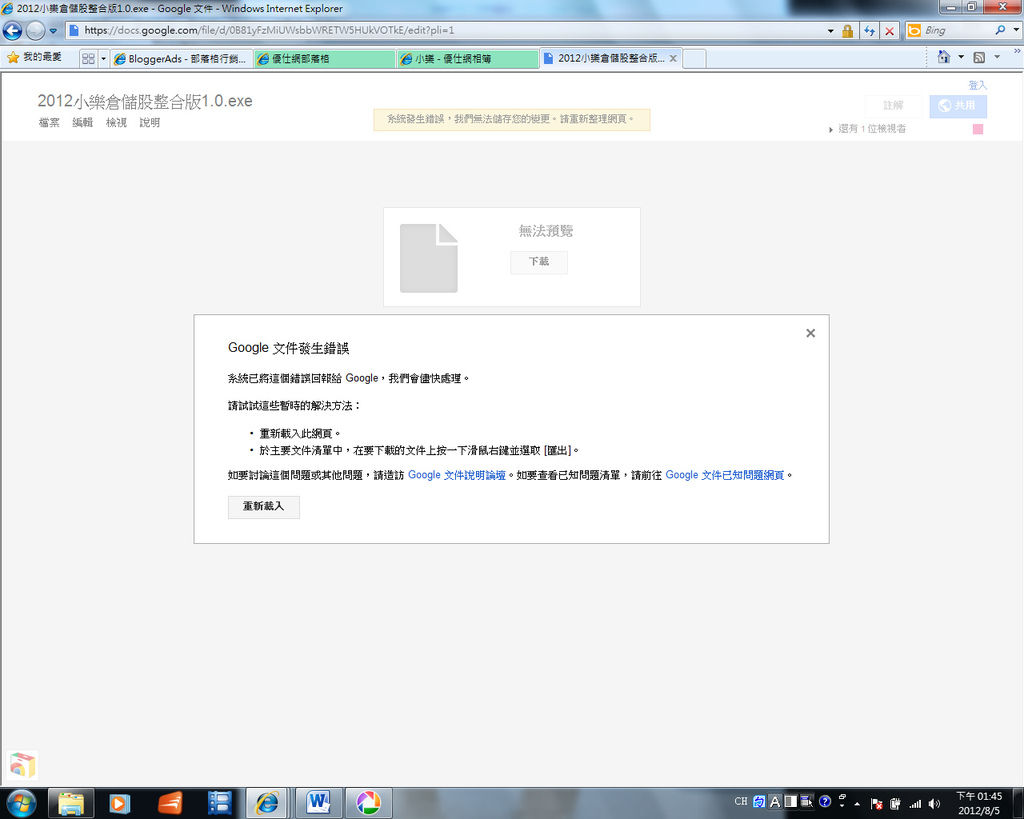Open 我的最愛 favorites star button
Image resolution: width=1024 pixels, height=819 pixels.
coord(34,57)
